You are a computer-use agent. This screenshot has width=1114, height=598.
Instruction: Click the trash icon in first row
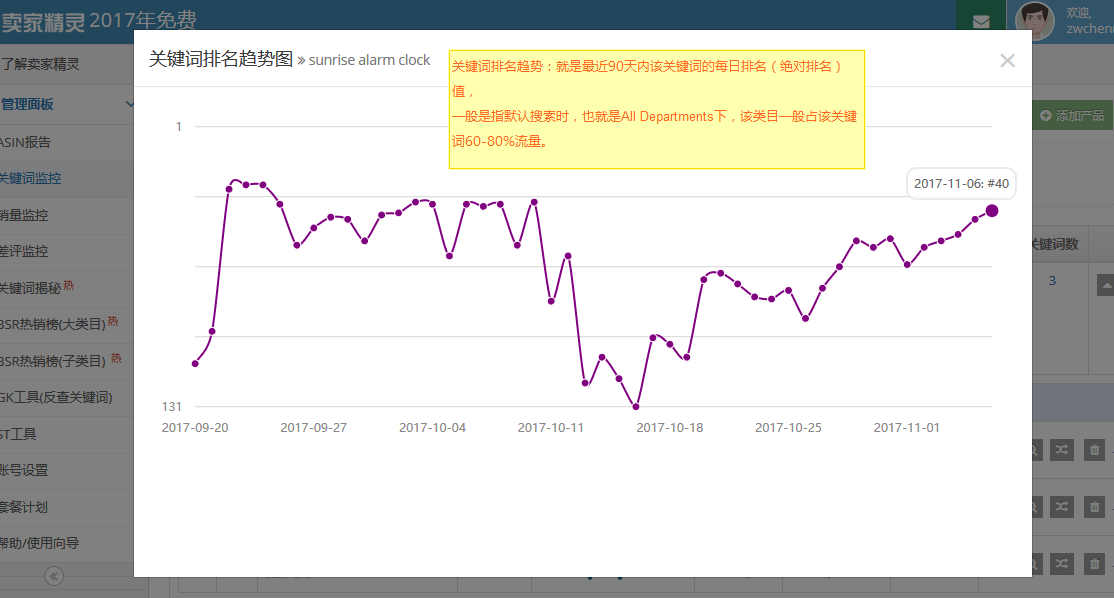(x=1095, y=451)
